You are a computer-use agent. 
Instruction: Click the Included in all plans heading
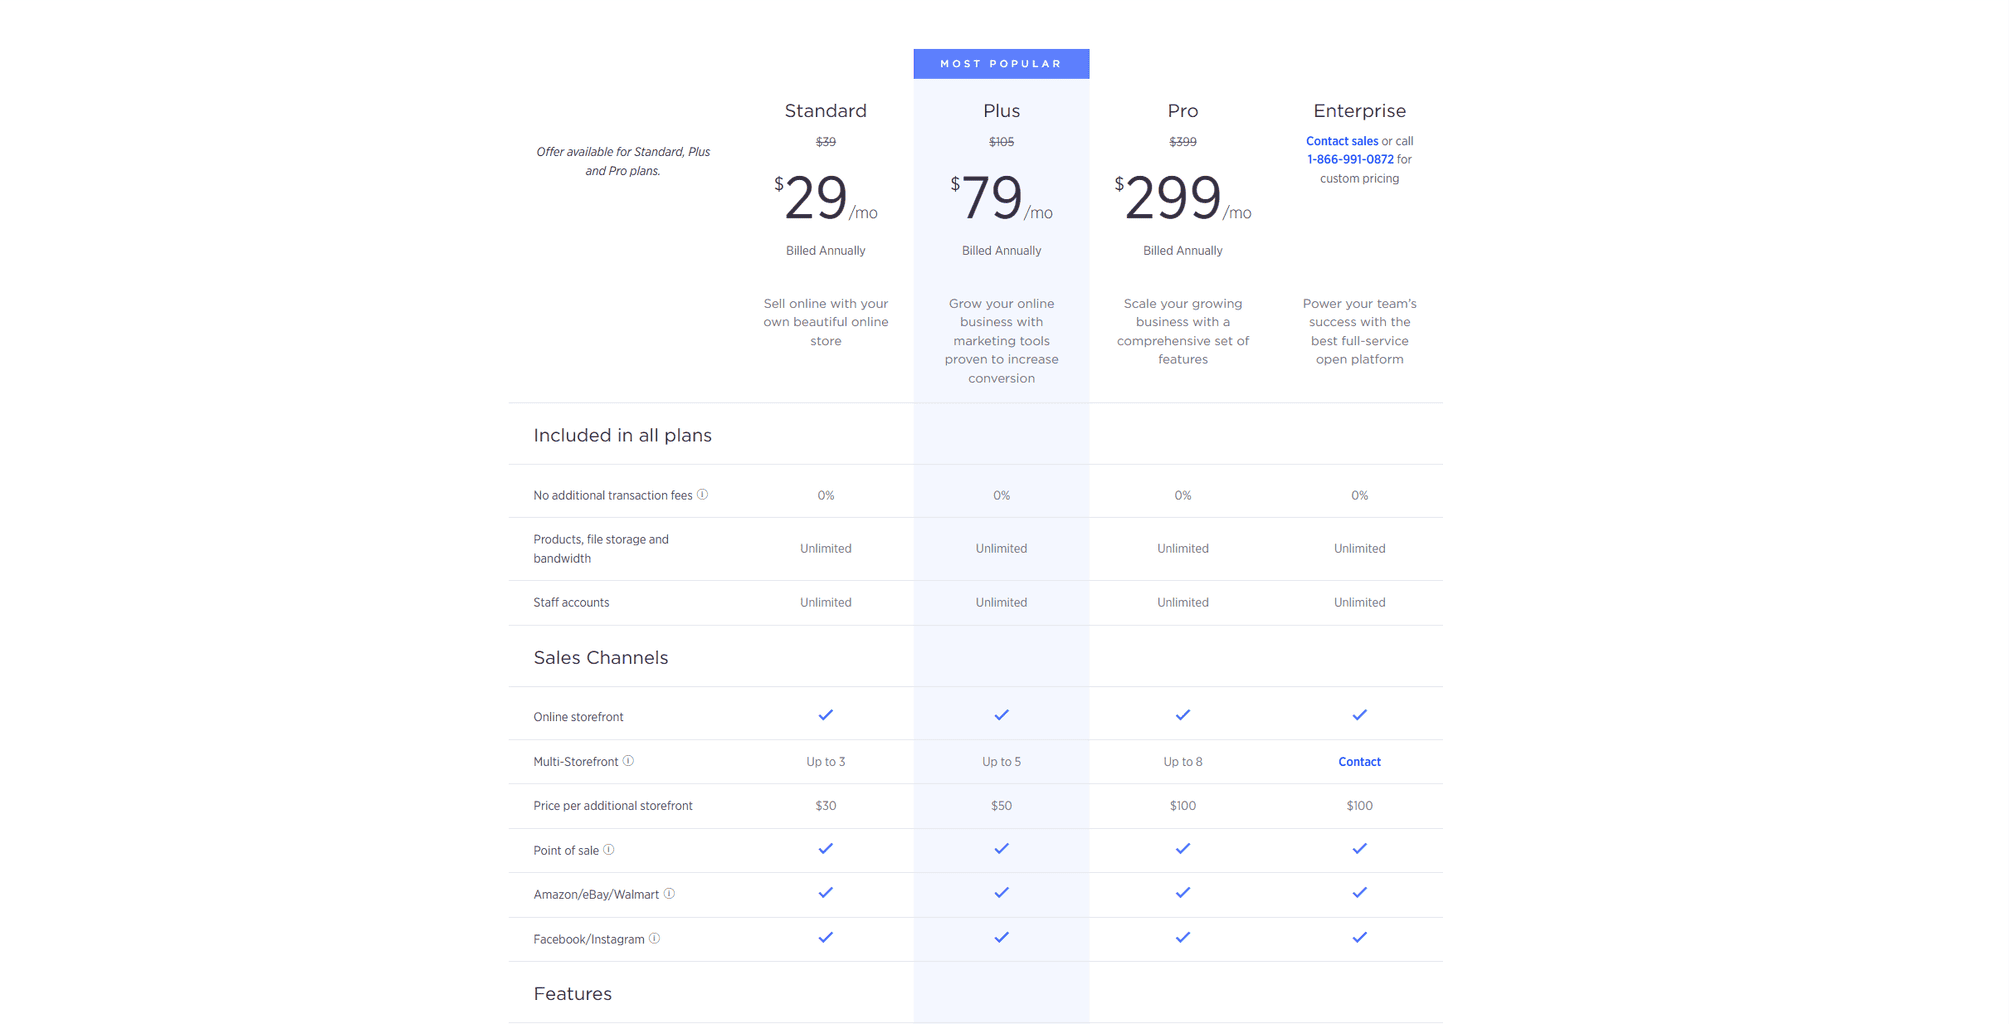coord(623,435)
